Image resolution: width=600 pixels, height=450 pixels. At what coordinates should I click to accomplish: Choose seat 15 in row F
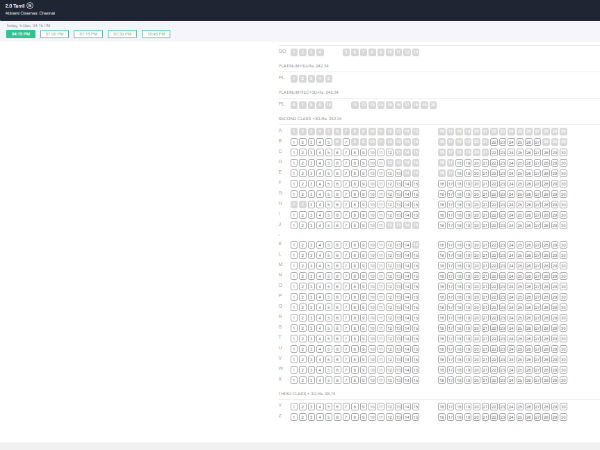[x=416, y=184]
